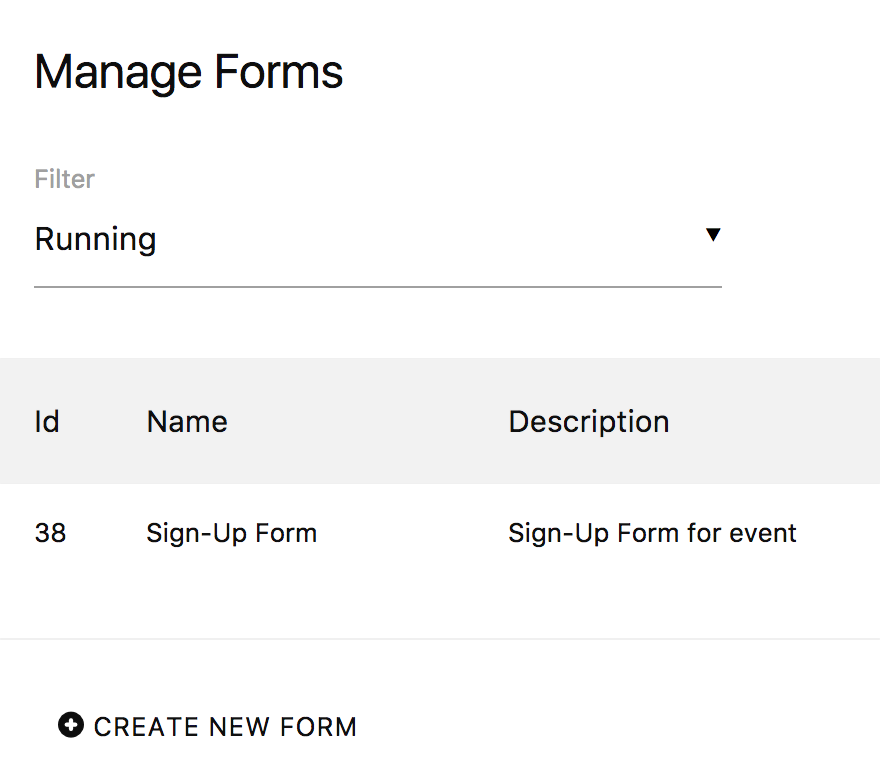Click form id 38 cell

(50, 533)
